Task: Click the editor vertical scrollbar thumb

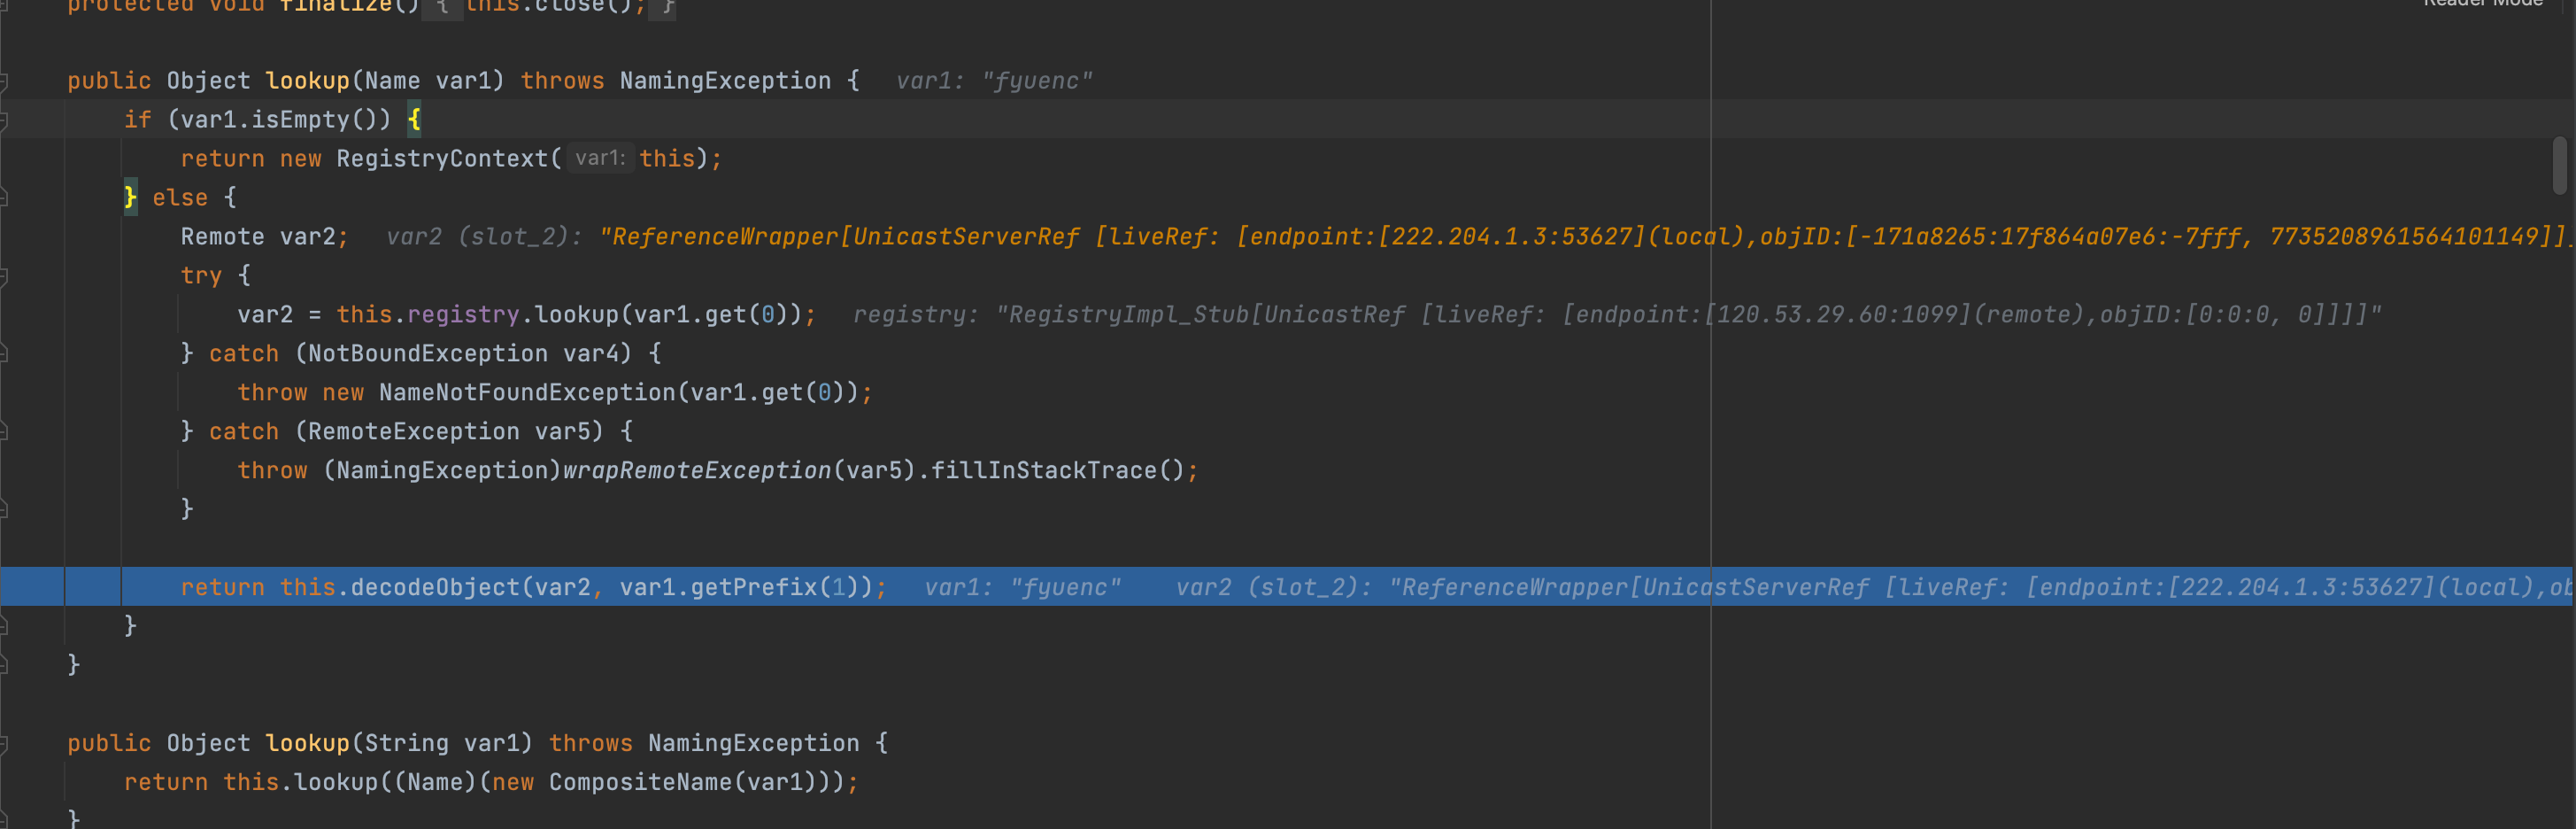Action: (x=2559, y=165)
